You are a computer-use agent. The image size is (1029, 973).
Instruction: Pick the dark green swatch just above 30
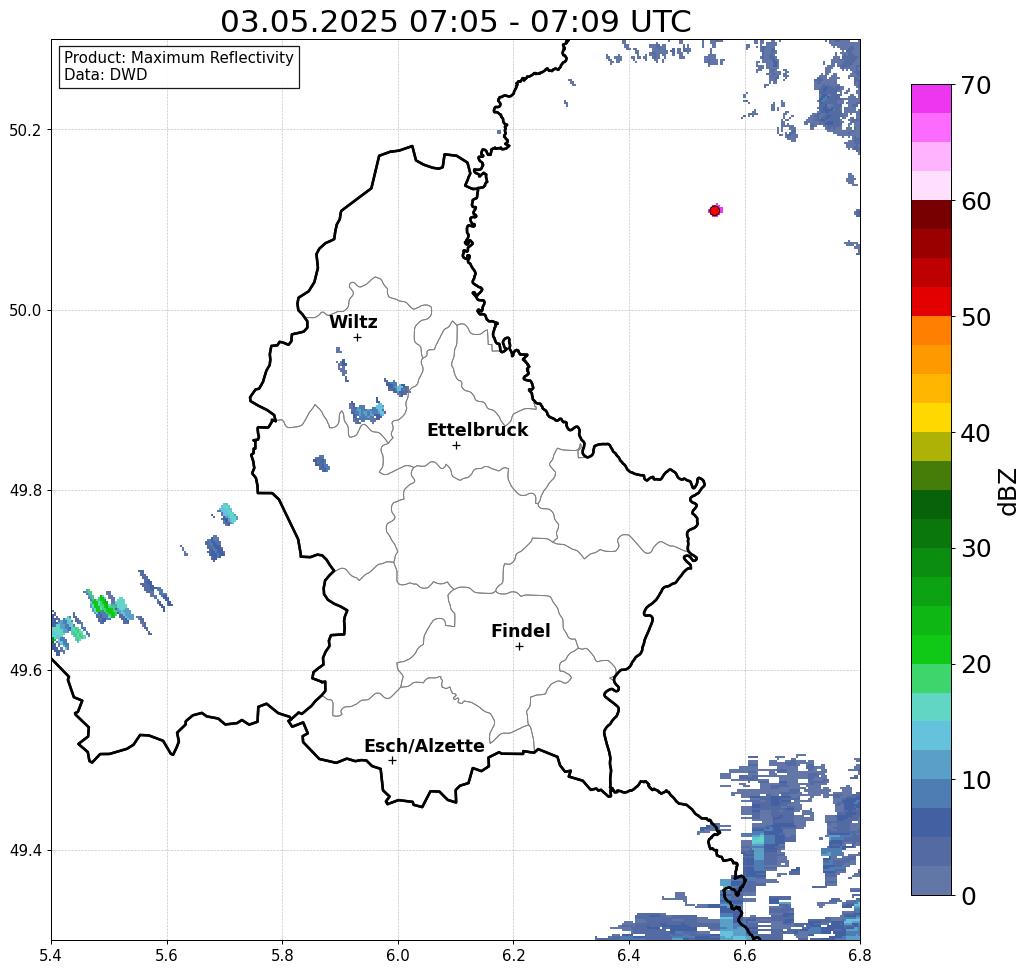click(931, 533)
